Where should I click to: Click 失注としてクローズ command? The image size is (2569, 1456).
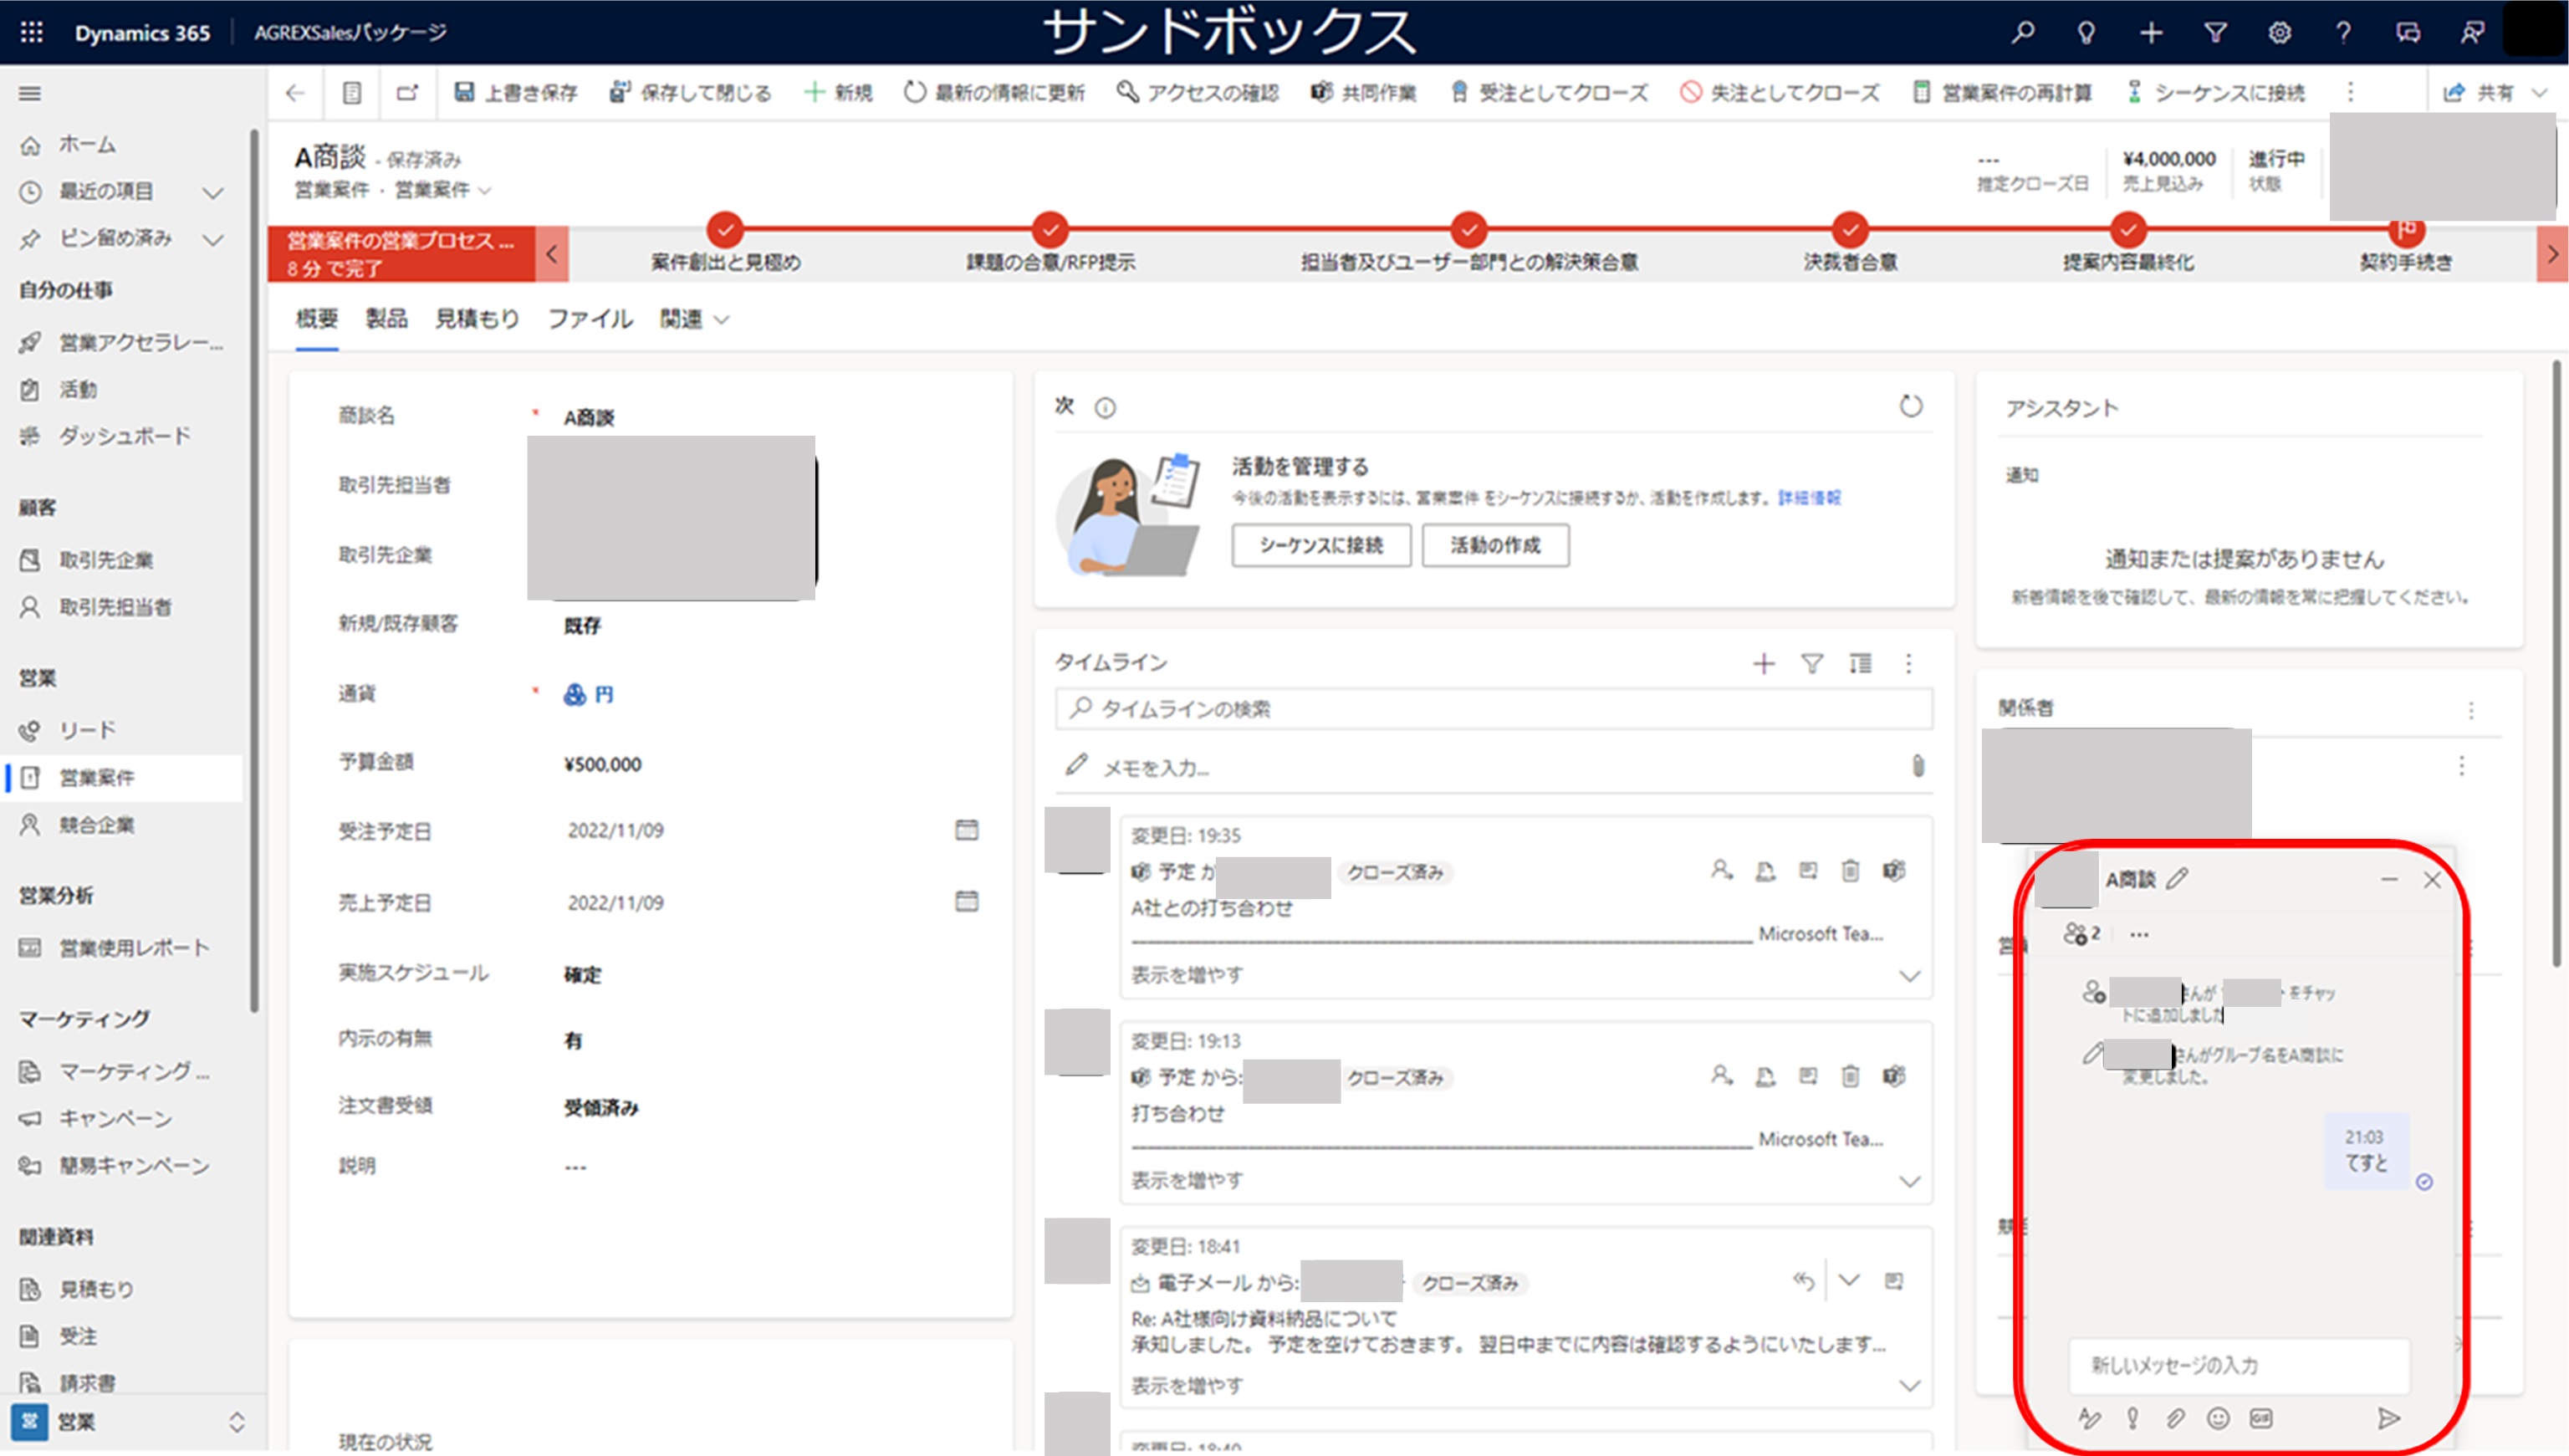[1780, 93]
